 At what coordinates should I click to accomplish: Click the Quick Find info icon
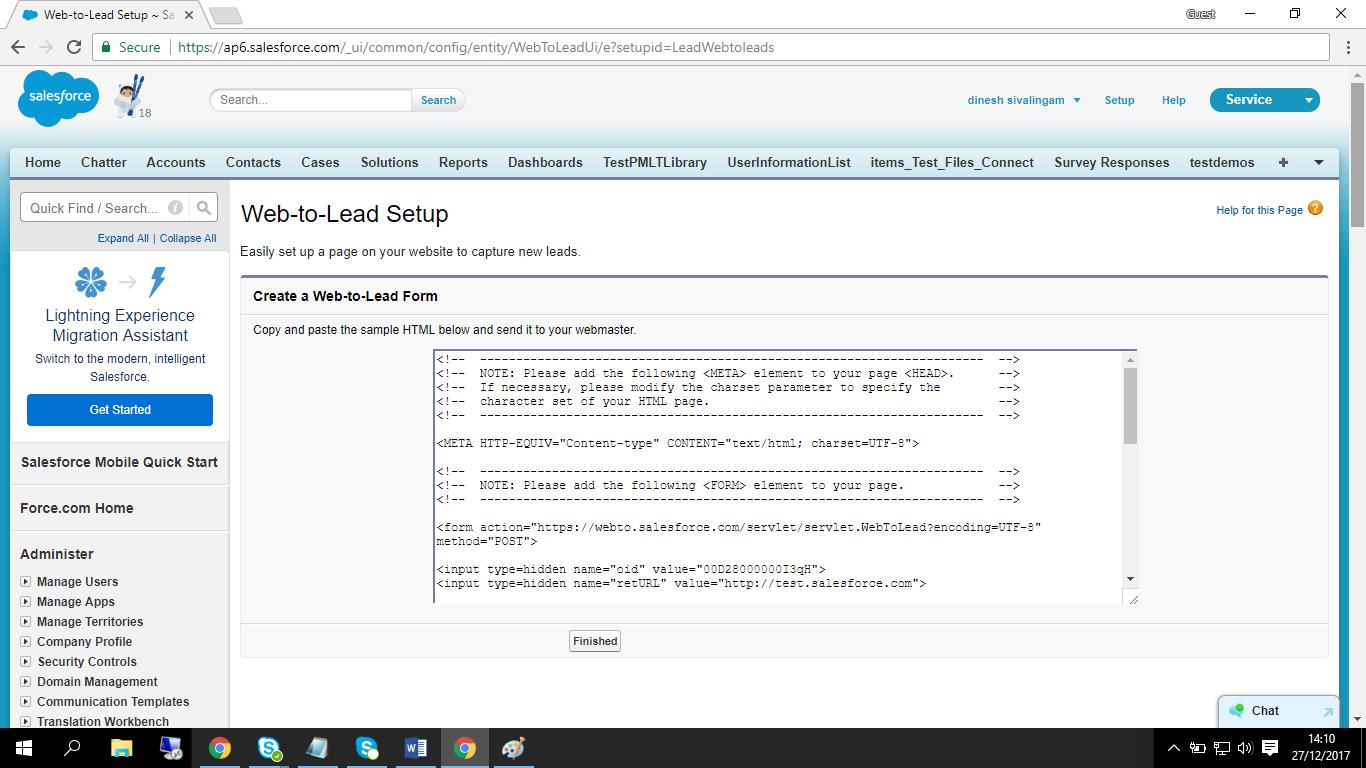(x=175, y=208)
